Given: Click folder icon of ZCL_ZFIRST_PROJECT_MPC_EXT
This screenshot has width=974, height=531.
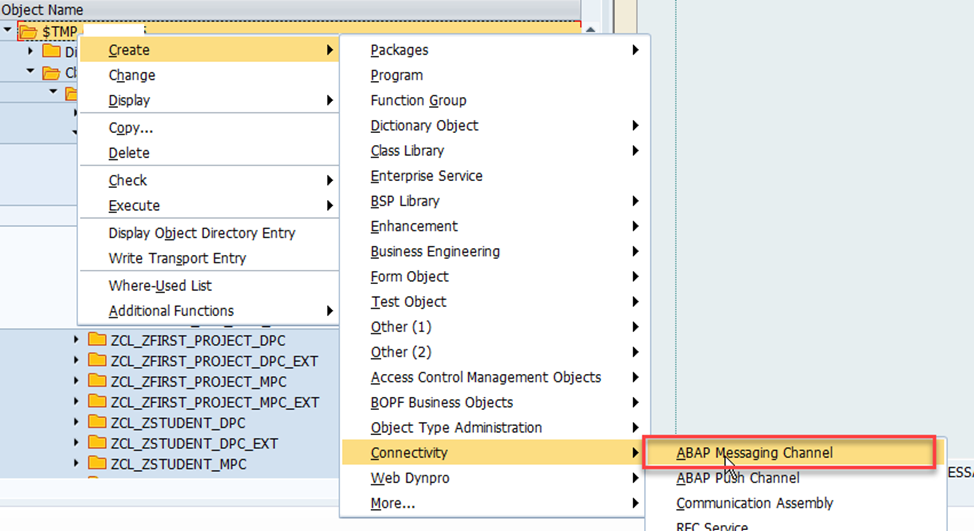Looking at the screenshot, I should (97, 401).
